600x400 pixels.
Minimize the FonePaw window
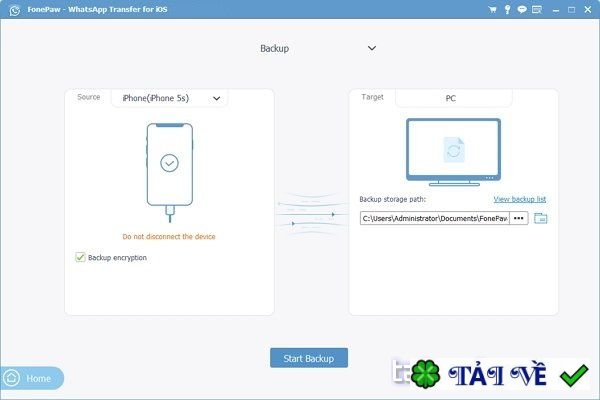coord(556,10)
